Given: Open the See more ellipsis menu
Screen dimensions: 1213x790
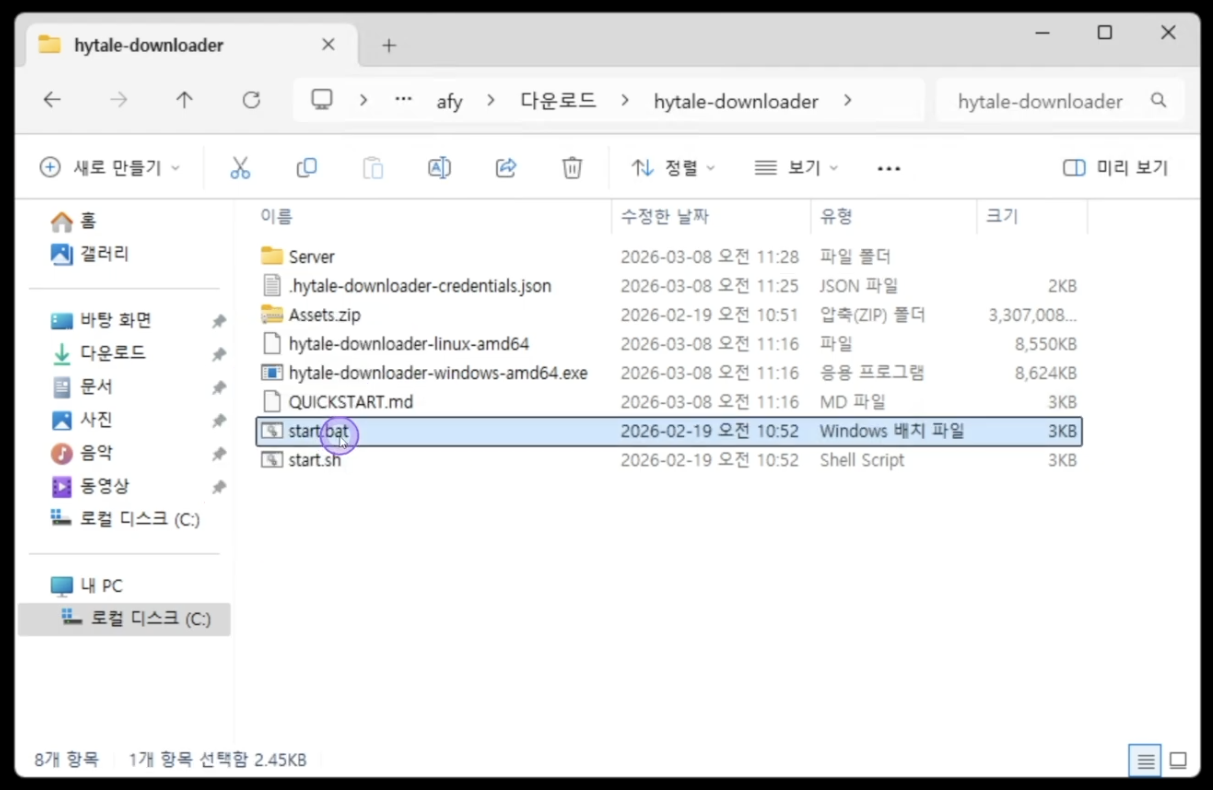Looking at the screenshot, I should click(889, 169).
